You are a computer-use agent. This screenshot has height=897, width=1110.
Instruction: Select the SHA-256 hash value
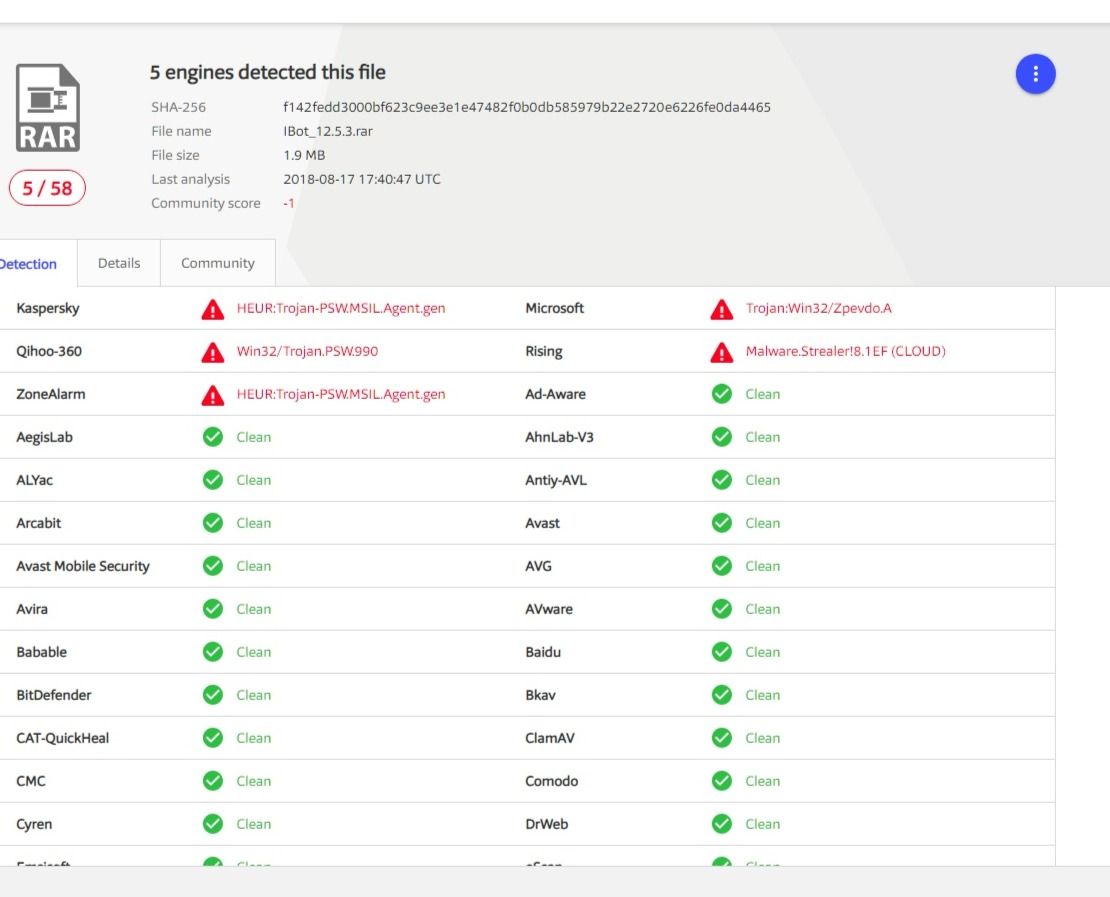(x=527, y=107)
